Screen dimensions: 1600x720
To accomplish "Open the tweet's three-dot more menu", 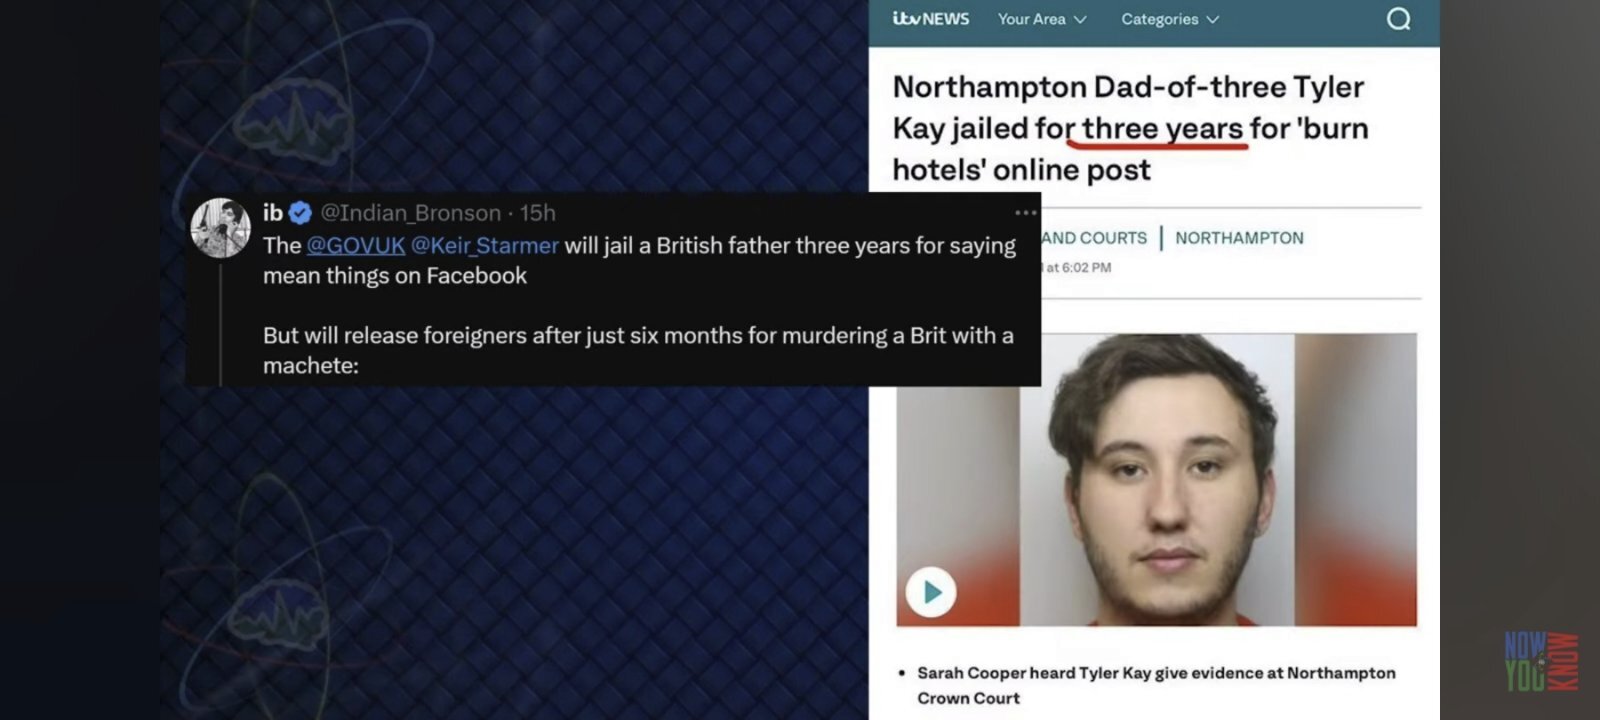I will click(1025, 212).
